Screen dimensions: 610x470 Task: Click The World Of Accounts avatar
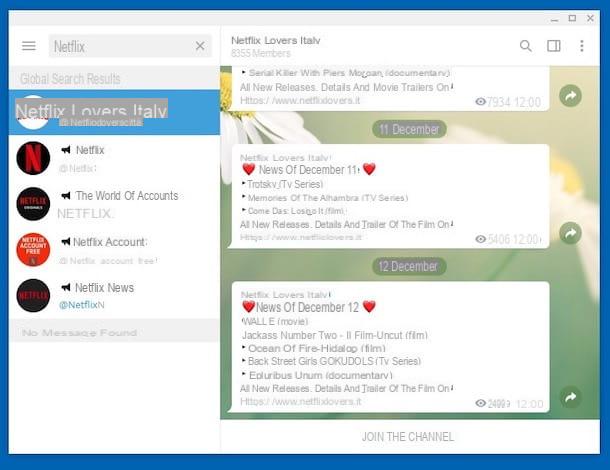tap(33, 204)
